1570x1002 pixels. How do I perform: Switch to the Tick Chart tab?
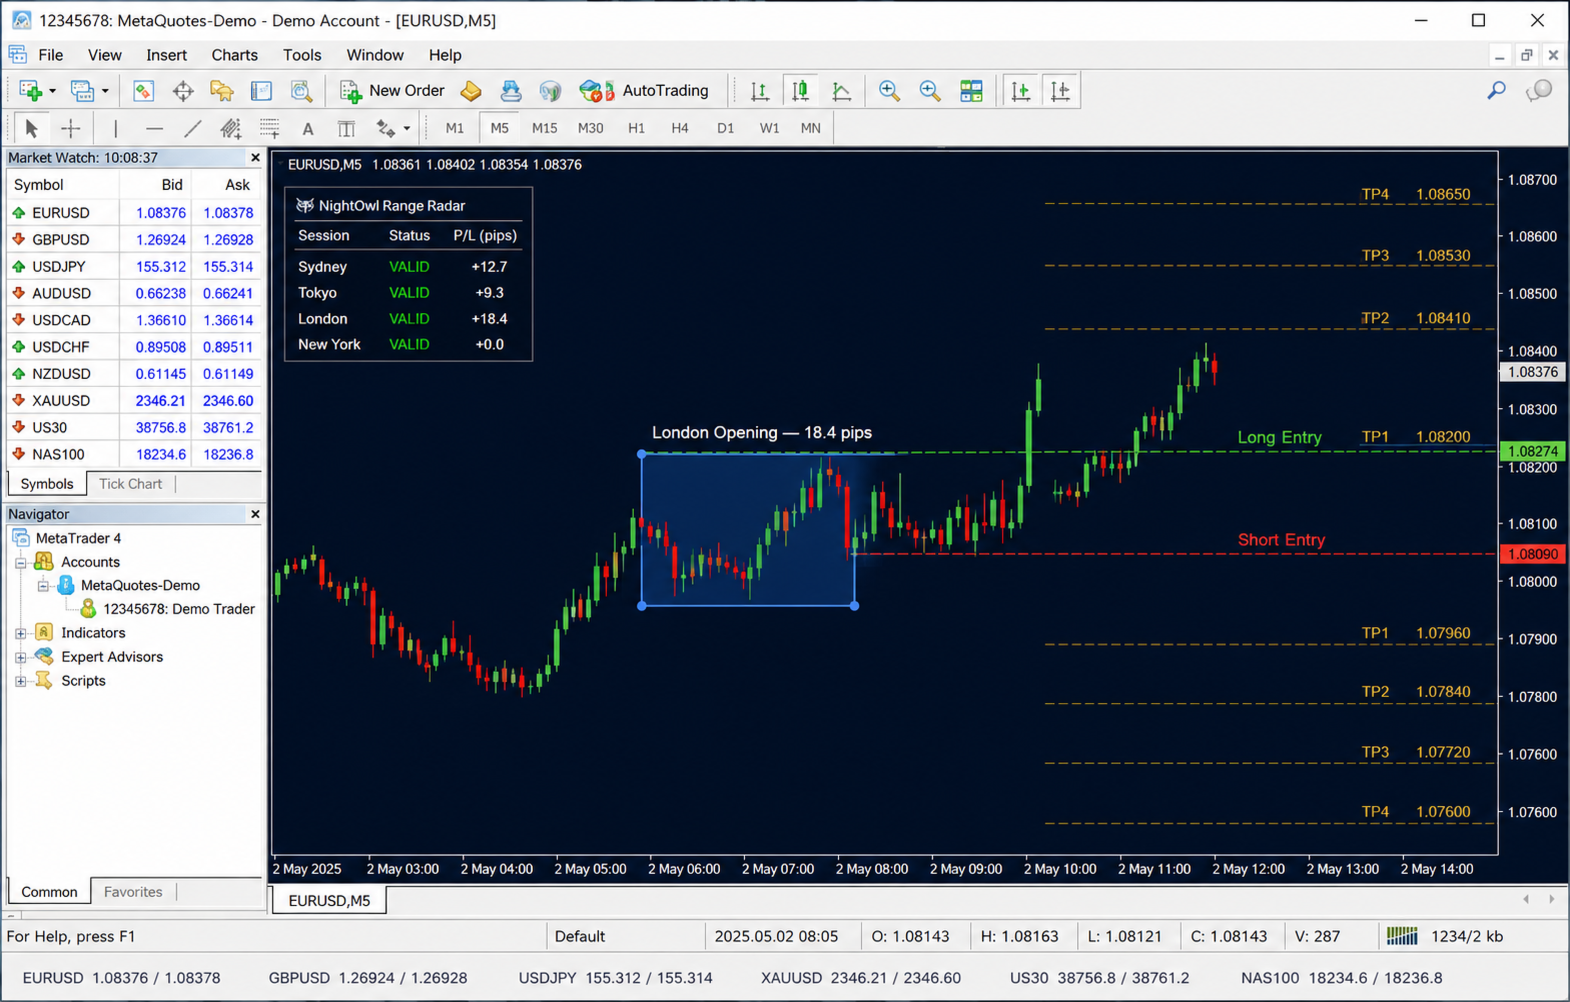pos(130,484)
